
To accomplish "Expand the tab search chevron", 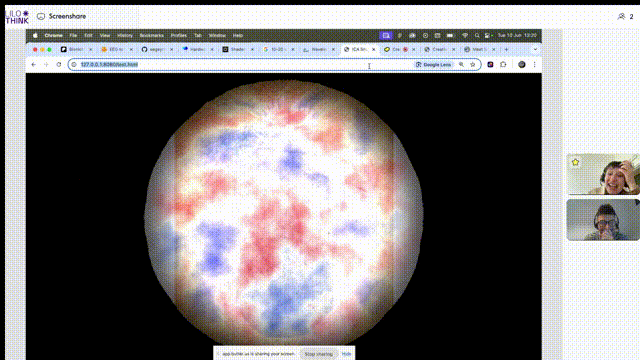I will (535, 49).
